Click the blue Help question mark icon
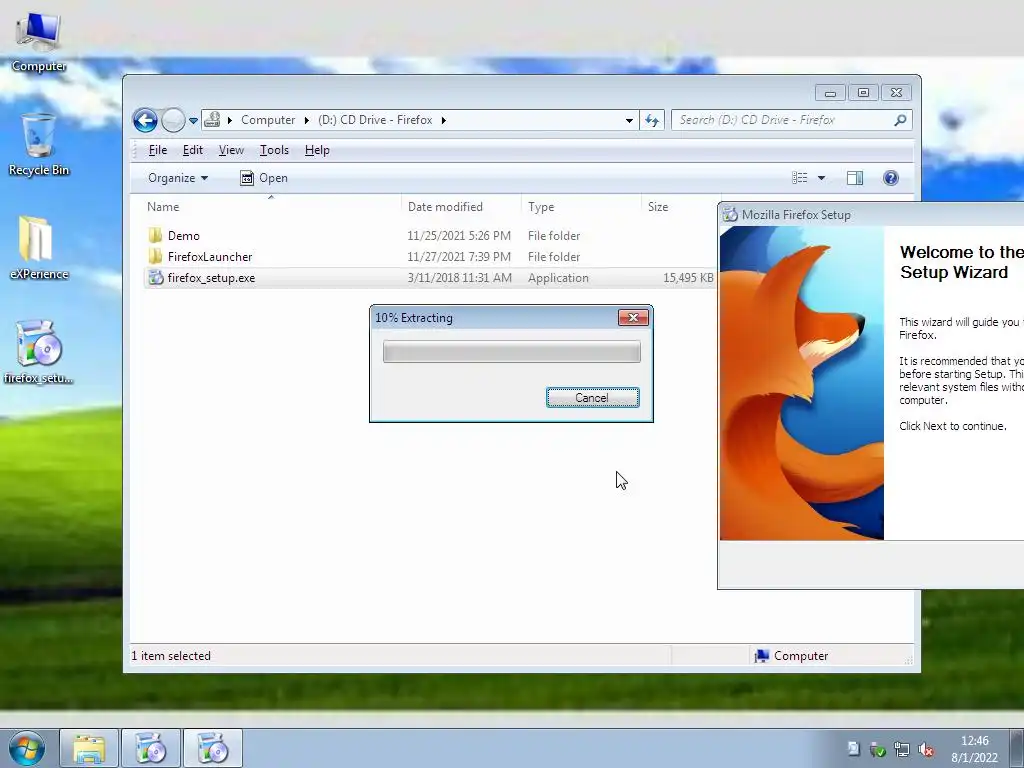 pos(891,178)
